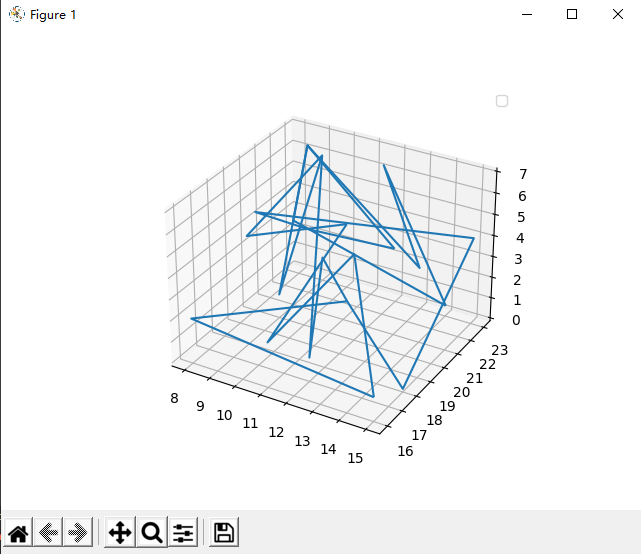Go back to previous view arrow
The image size is (641, 554).
click(x=48, y=532)
